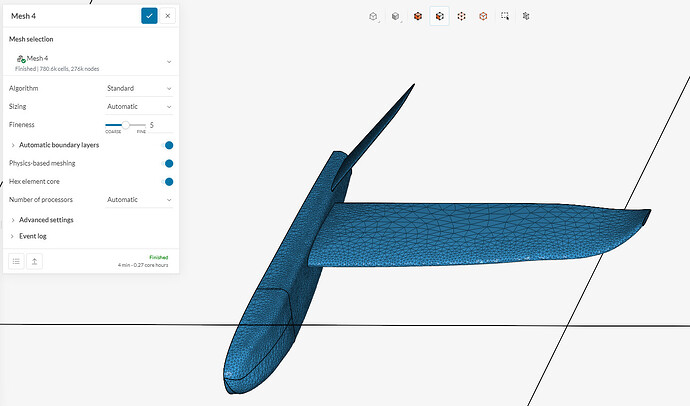Click the Mesh 4 panel title

(23, 16)
